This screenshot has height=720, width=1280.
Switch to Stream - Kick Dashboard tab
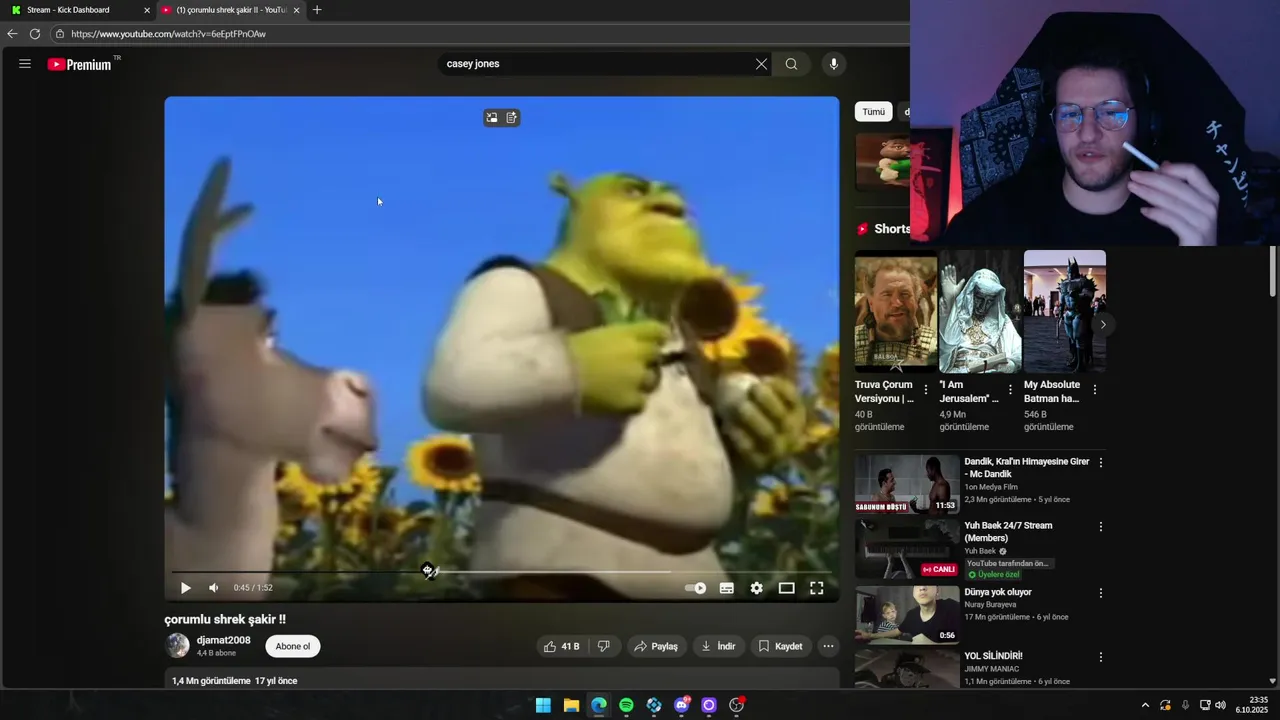(x=70, y=10)
